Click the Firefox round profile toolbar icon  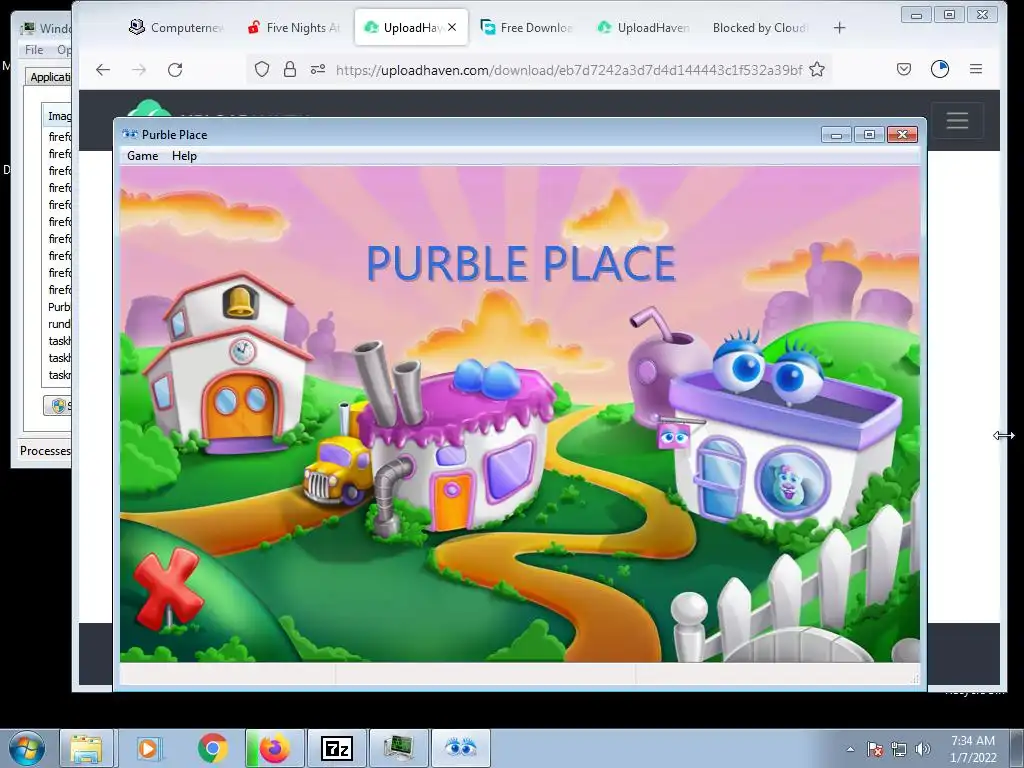(940, 69)
